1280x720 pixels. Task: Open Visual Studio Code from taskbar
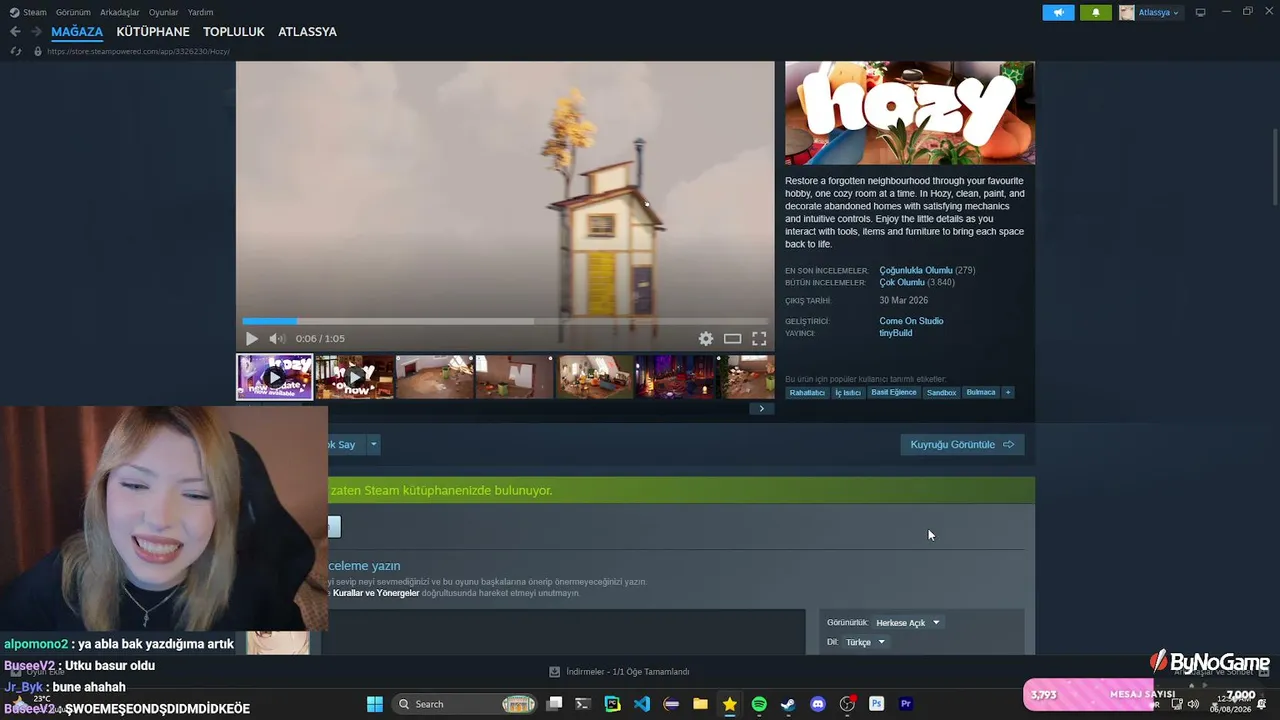pos(642,704)
